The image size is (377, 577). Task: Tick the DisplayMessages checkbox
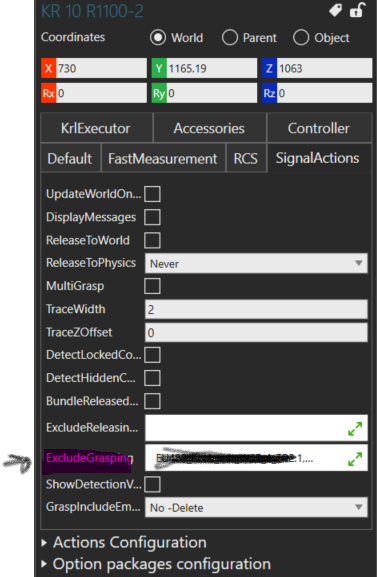coord(152,217)
